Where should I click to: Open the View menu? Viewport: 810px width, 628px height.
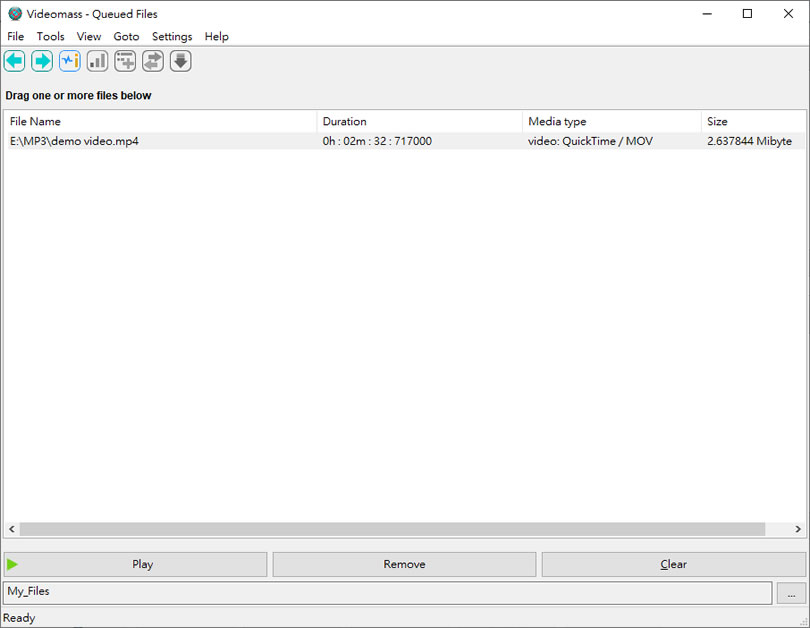click(89, 36)
